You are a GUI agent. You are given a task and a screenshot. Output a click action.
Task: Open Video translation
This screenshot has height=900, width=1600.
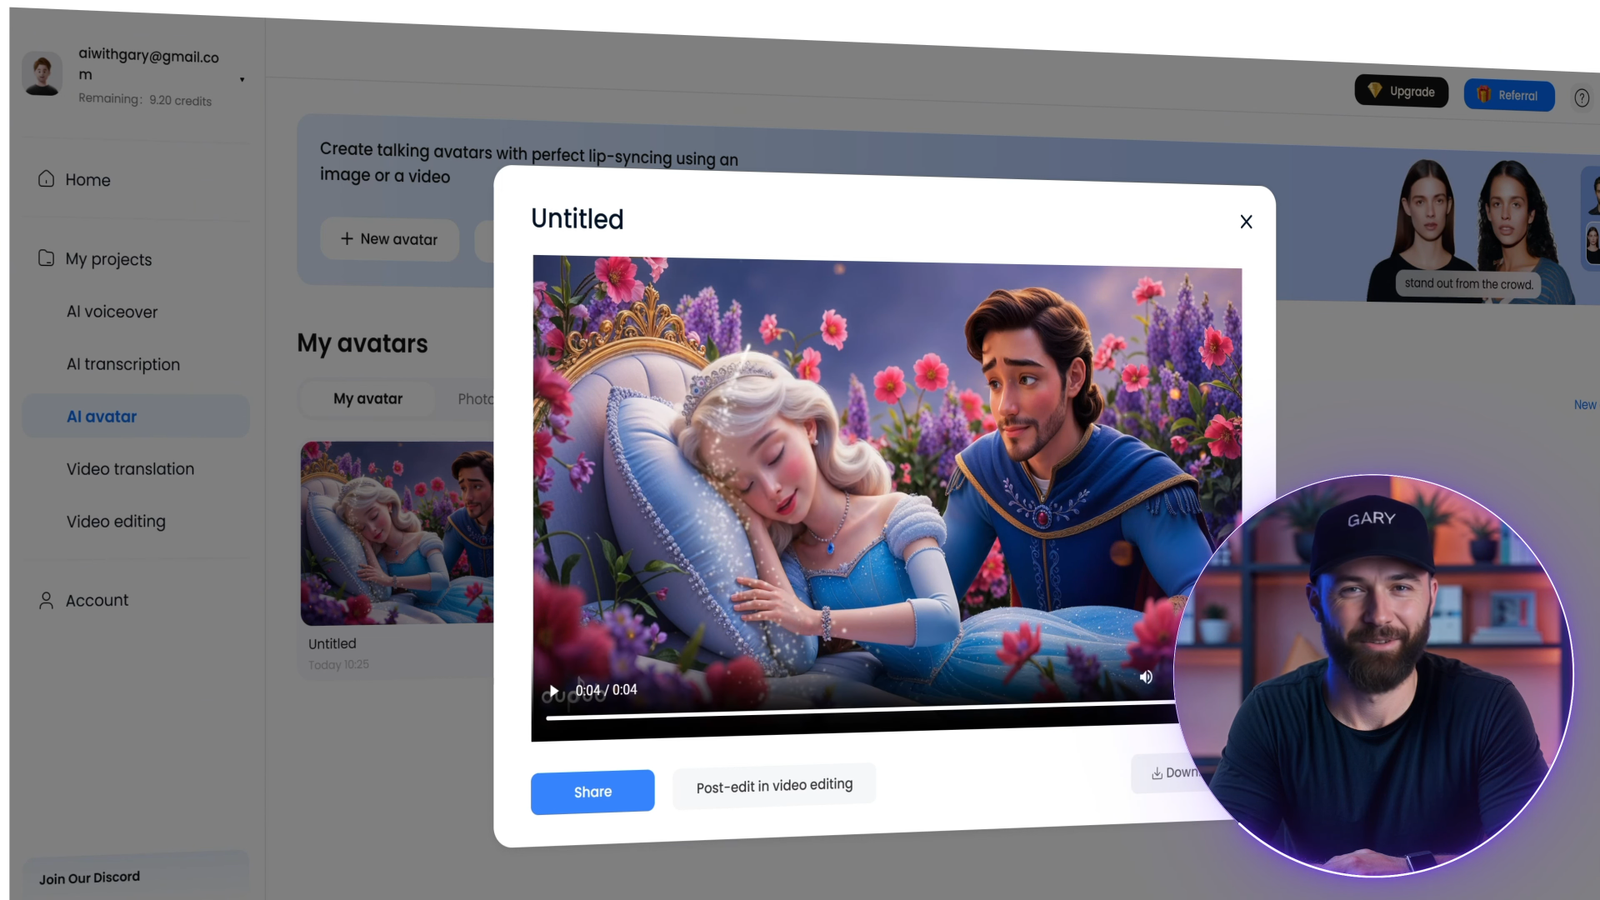(x=130, y=469)
